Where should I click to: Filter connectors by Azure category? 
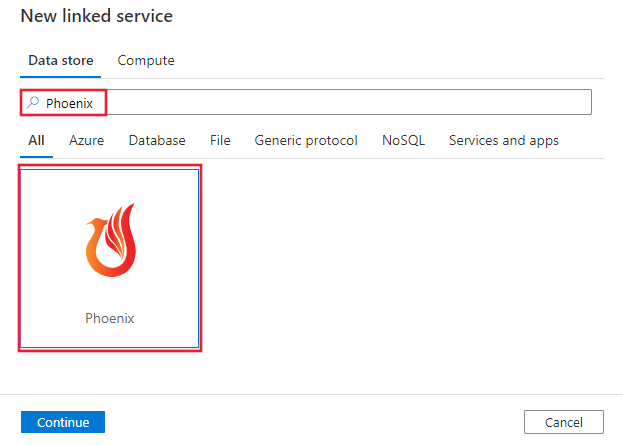[86, 141]
